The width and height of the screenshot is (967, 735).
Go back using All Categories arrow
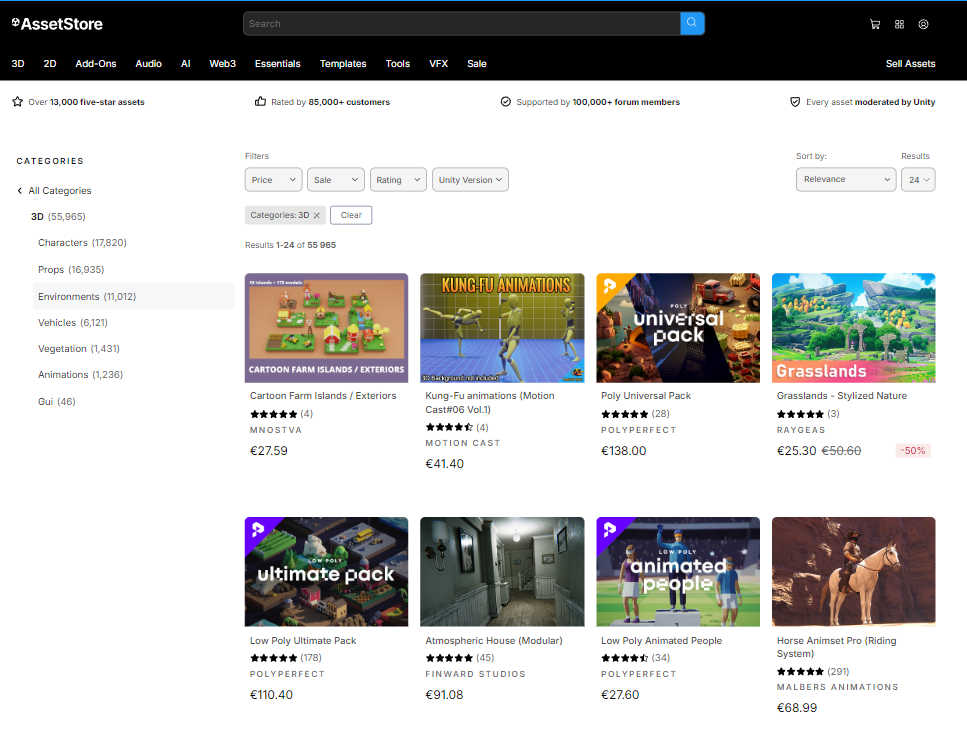coord(19,191)
